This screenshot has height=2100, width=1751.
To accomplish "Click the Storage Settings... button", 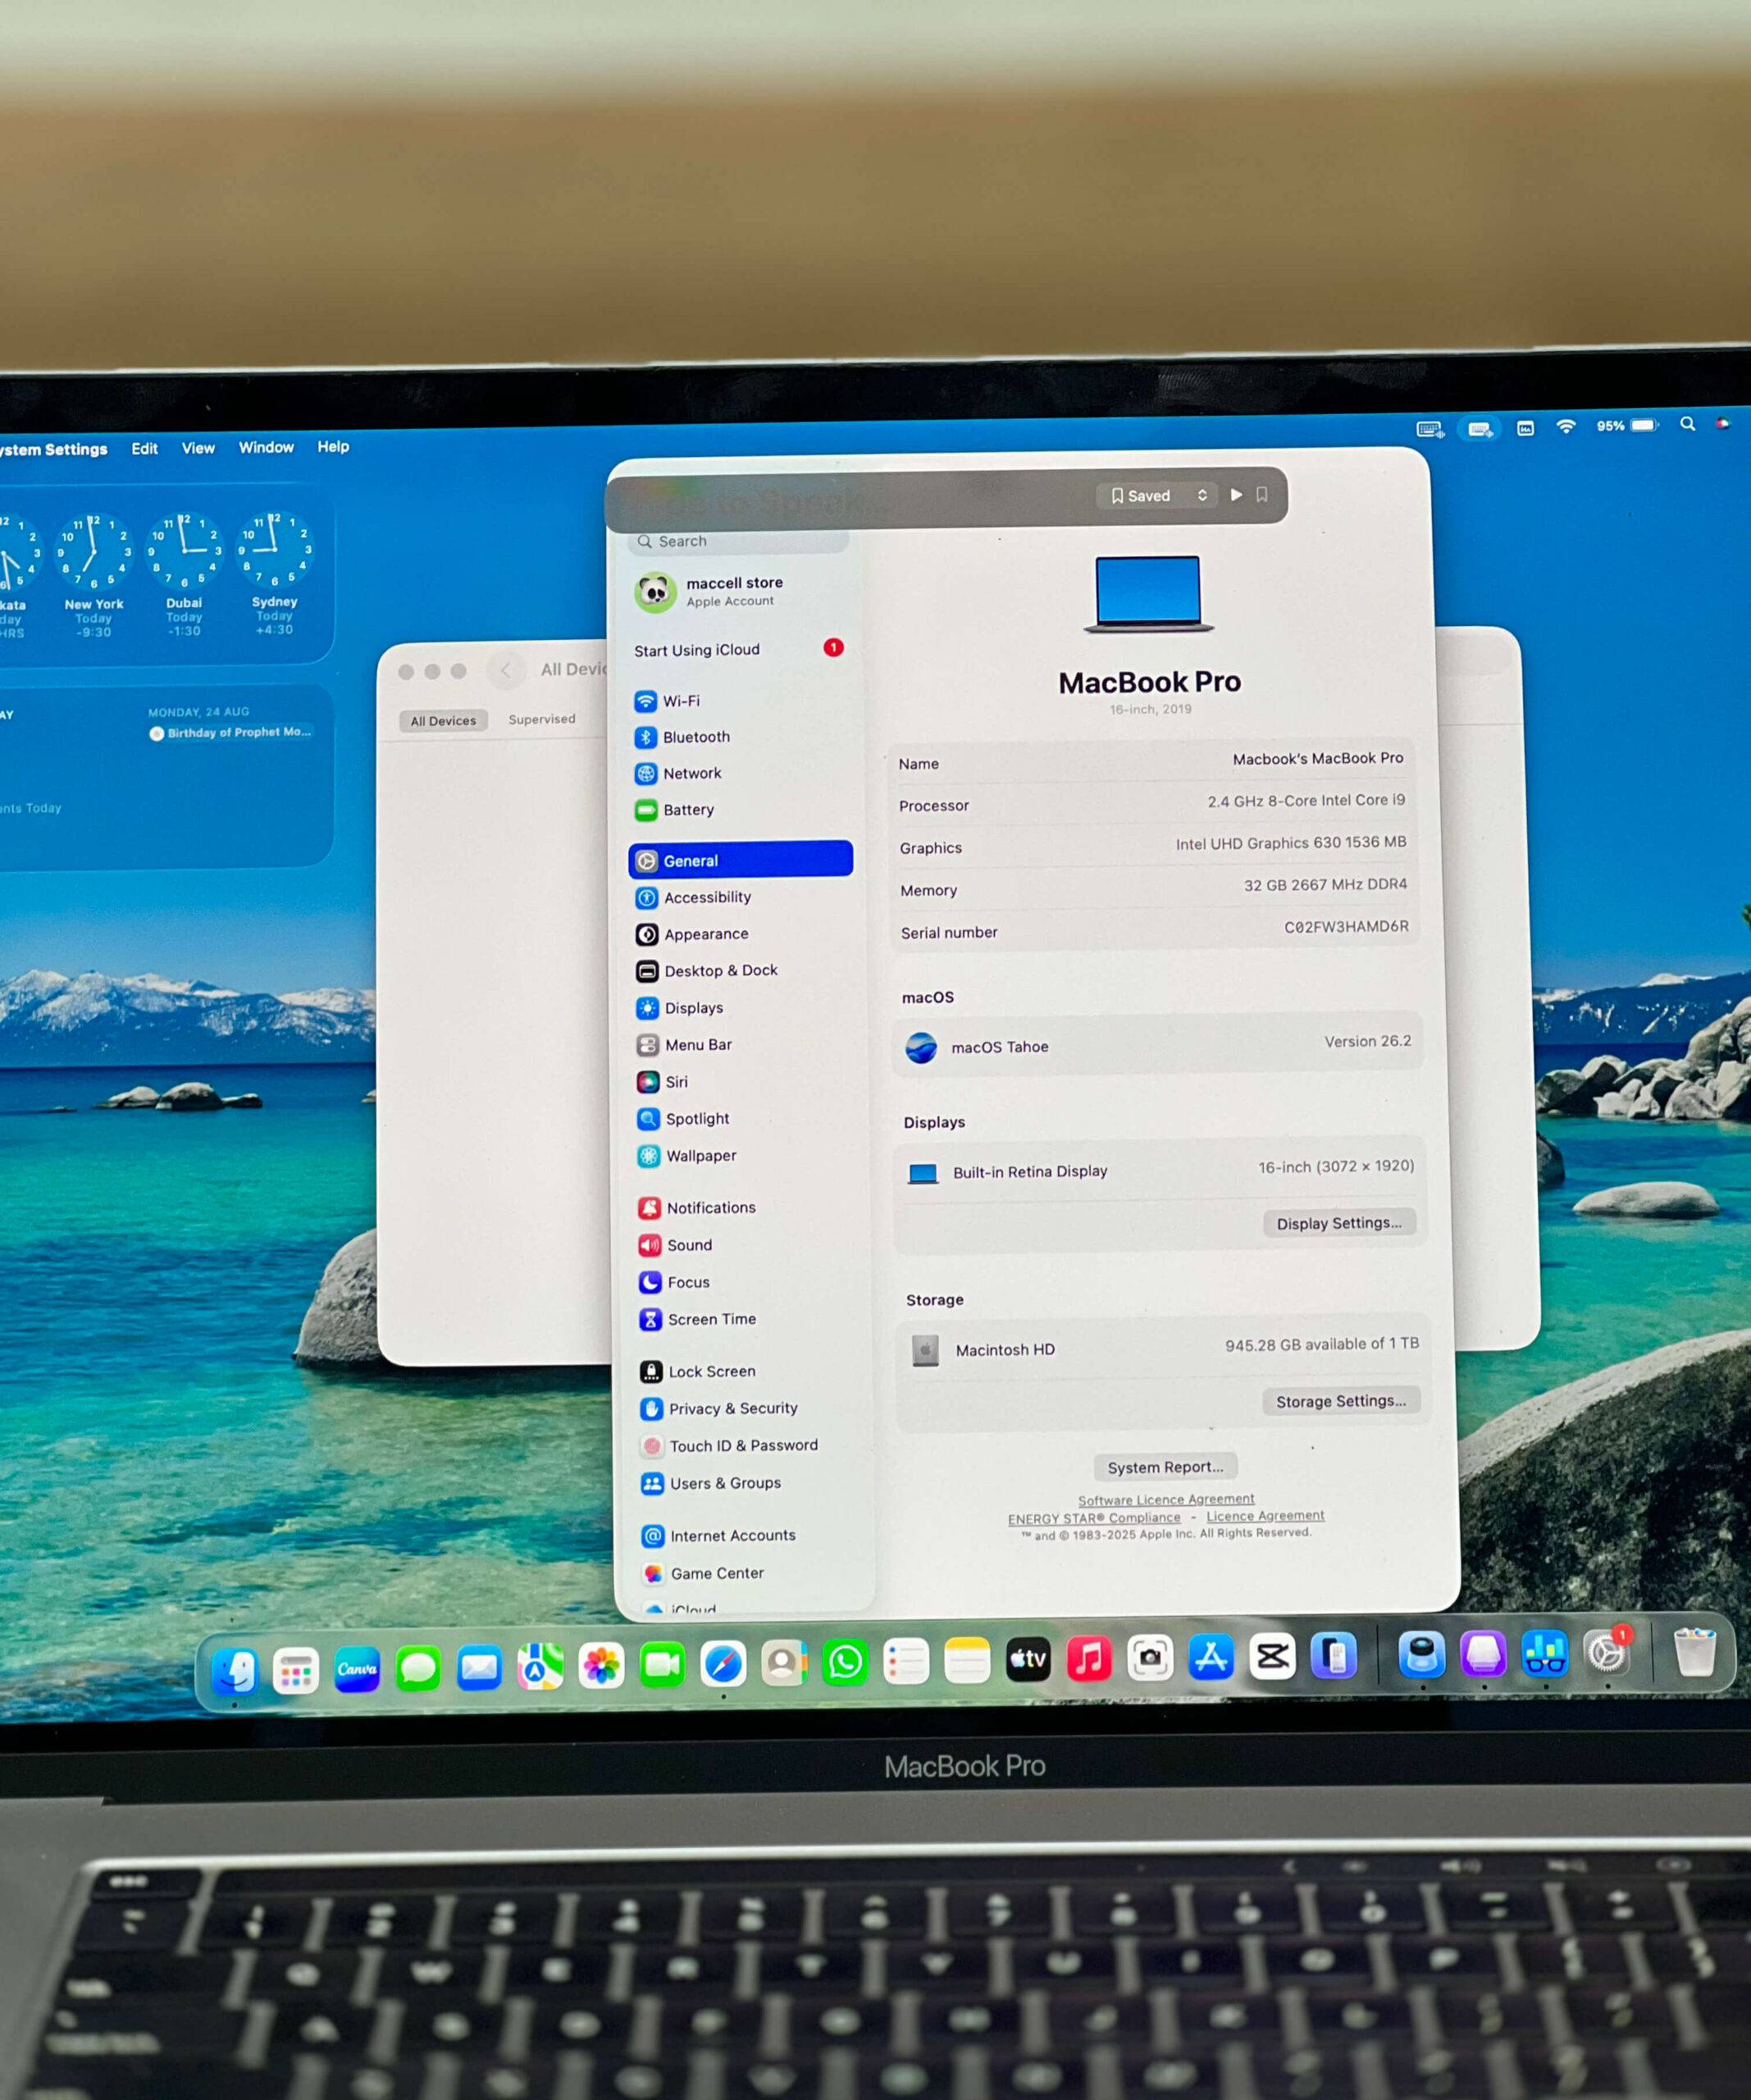I will pyautogui.click(x=1341, y=1401).
